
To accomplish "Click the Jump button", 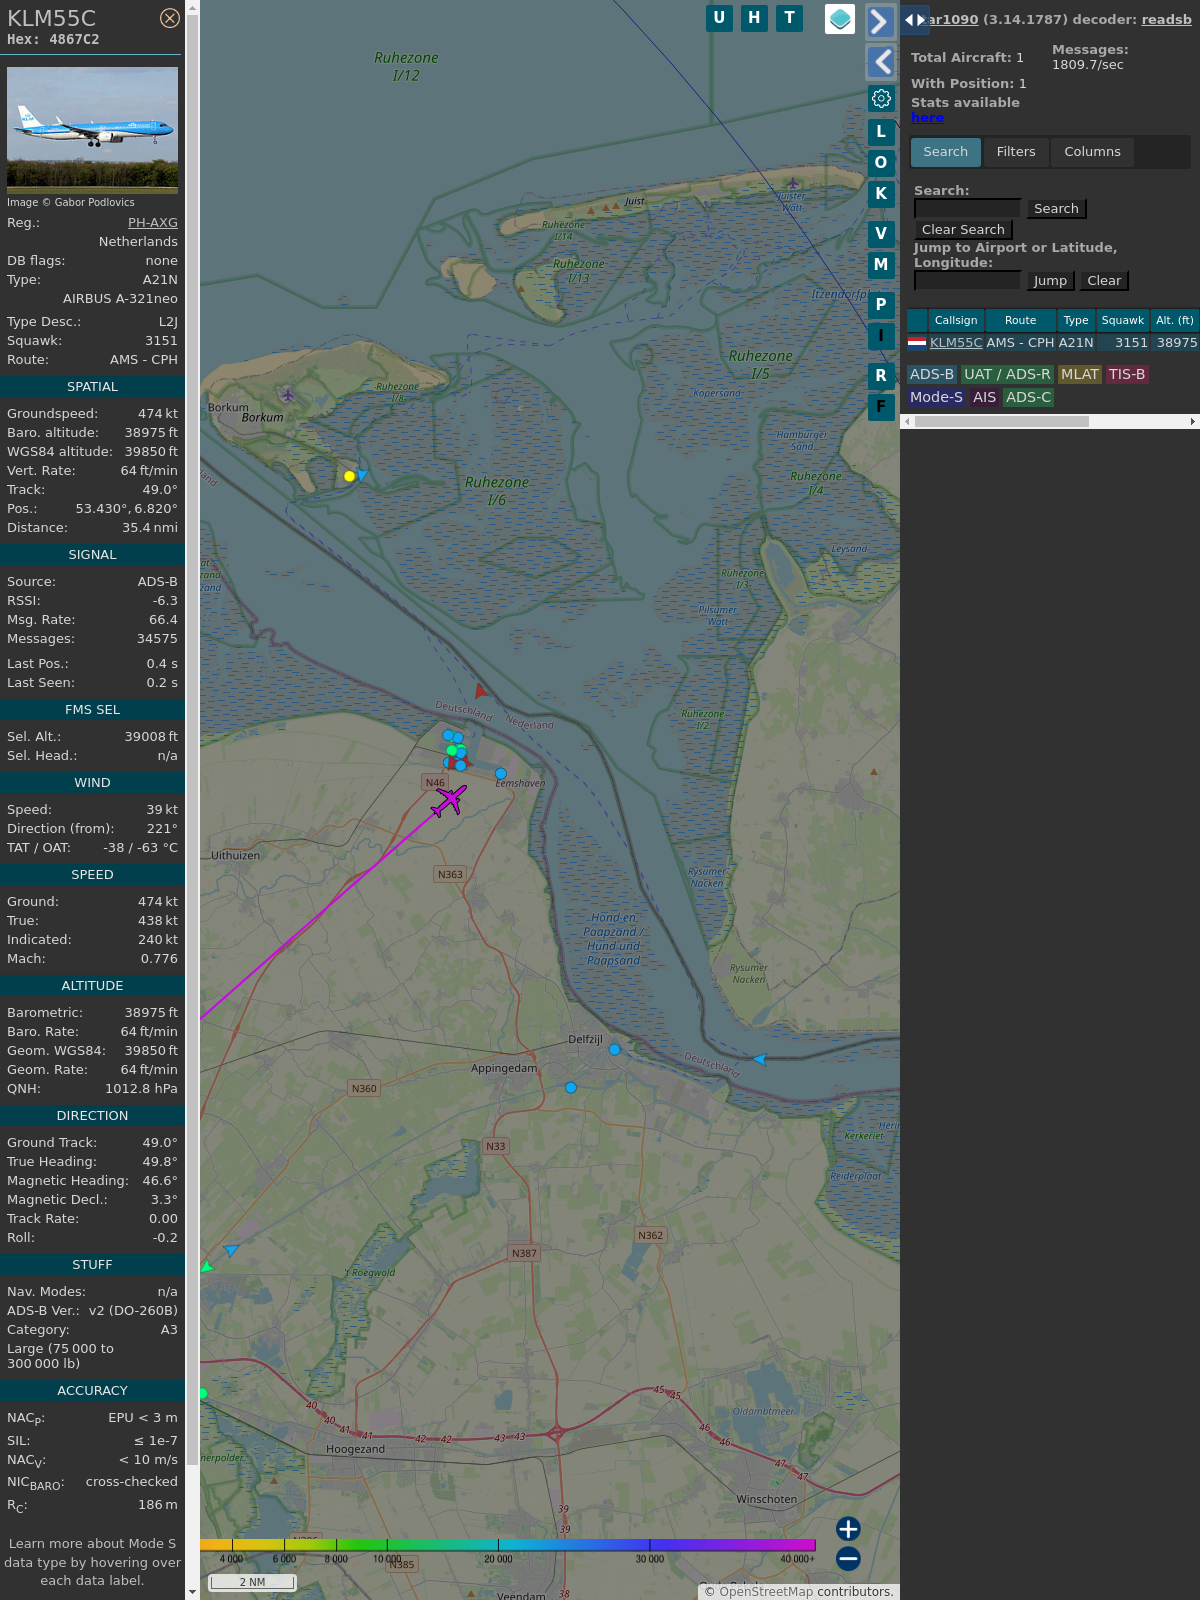I will 1050,281.
